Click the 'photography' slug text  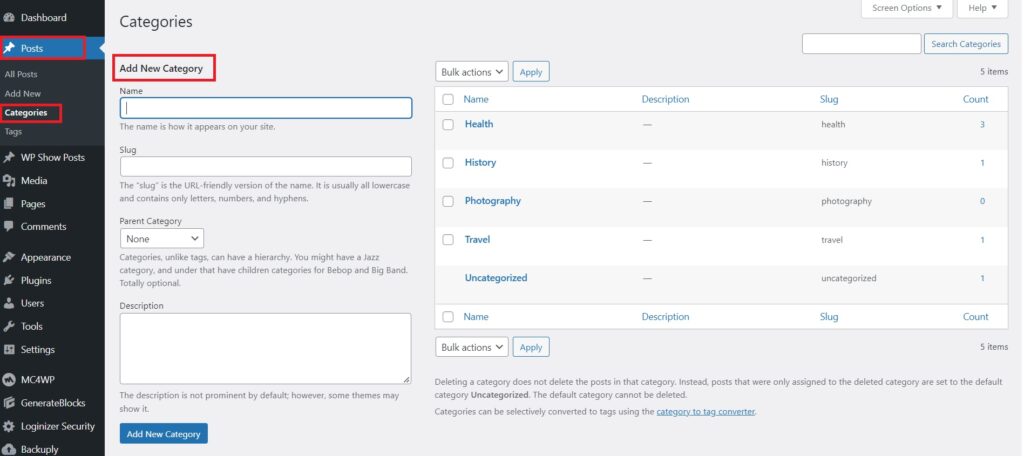point(846,201)
